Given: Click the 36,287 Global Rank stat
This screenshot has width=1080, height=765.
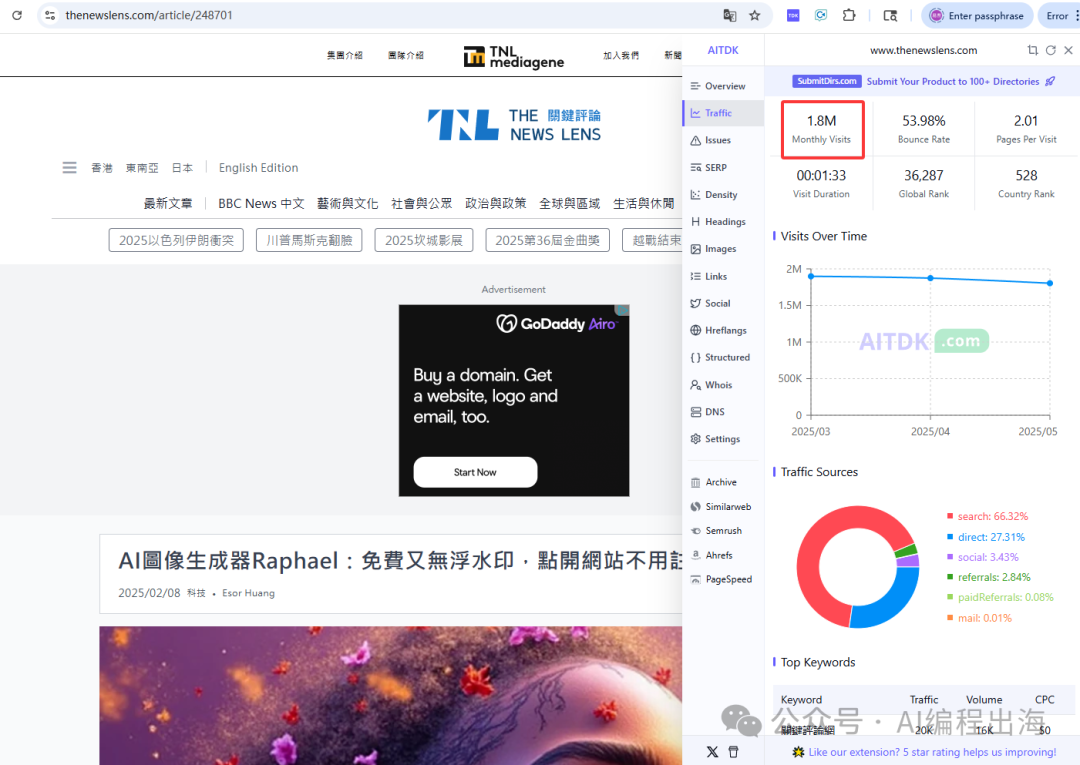Looking at the screenshot, I should [924, 183].
